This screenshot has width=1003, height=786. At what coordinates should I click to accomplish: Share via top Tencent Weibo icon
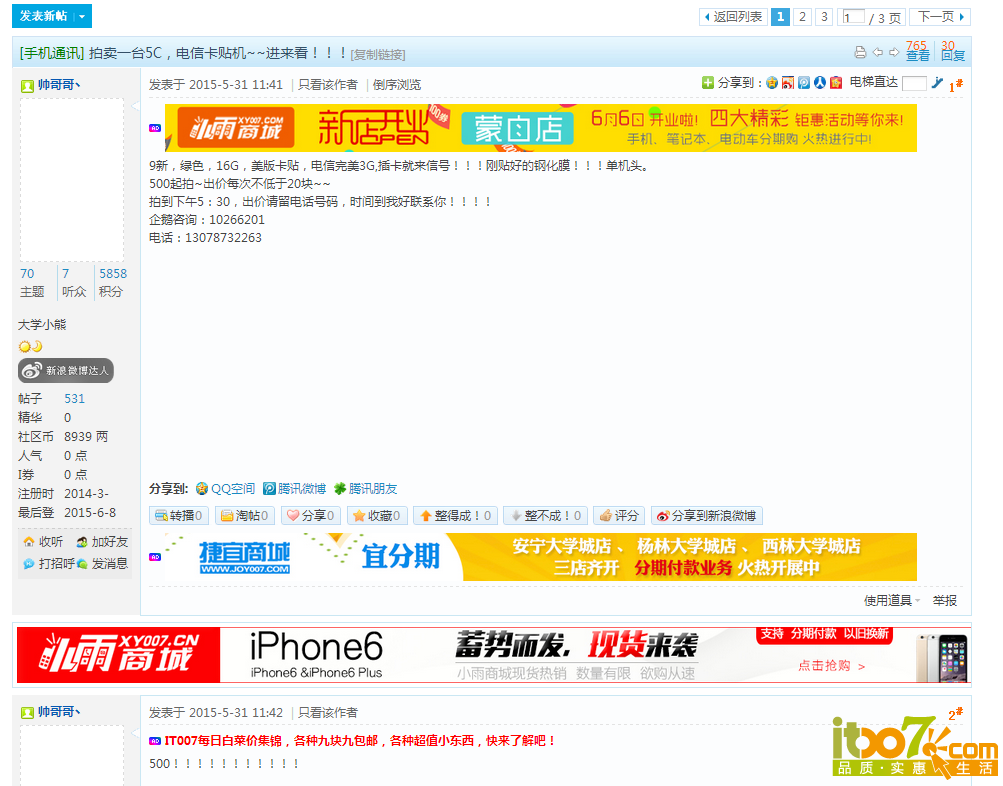click(x=804, y=83)
